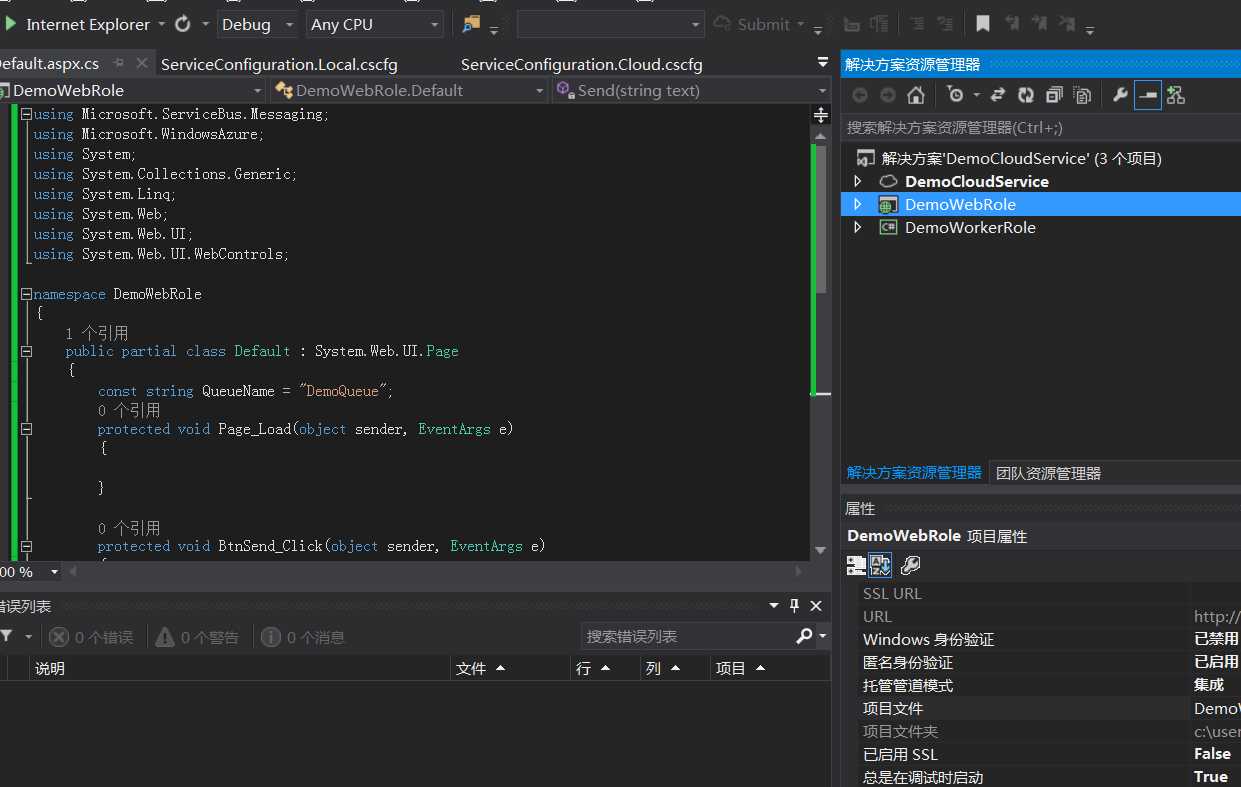Open property pages wrench icon in Properties panel
The width and height of the screenshot is (1241, 787).
point(910,566)
